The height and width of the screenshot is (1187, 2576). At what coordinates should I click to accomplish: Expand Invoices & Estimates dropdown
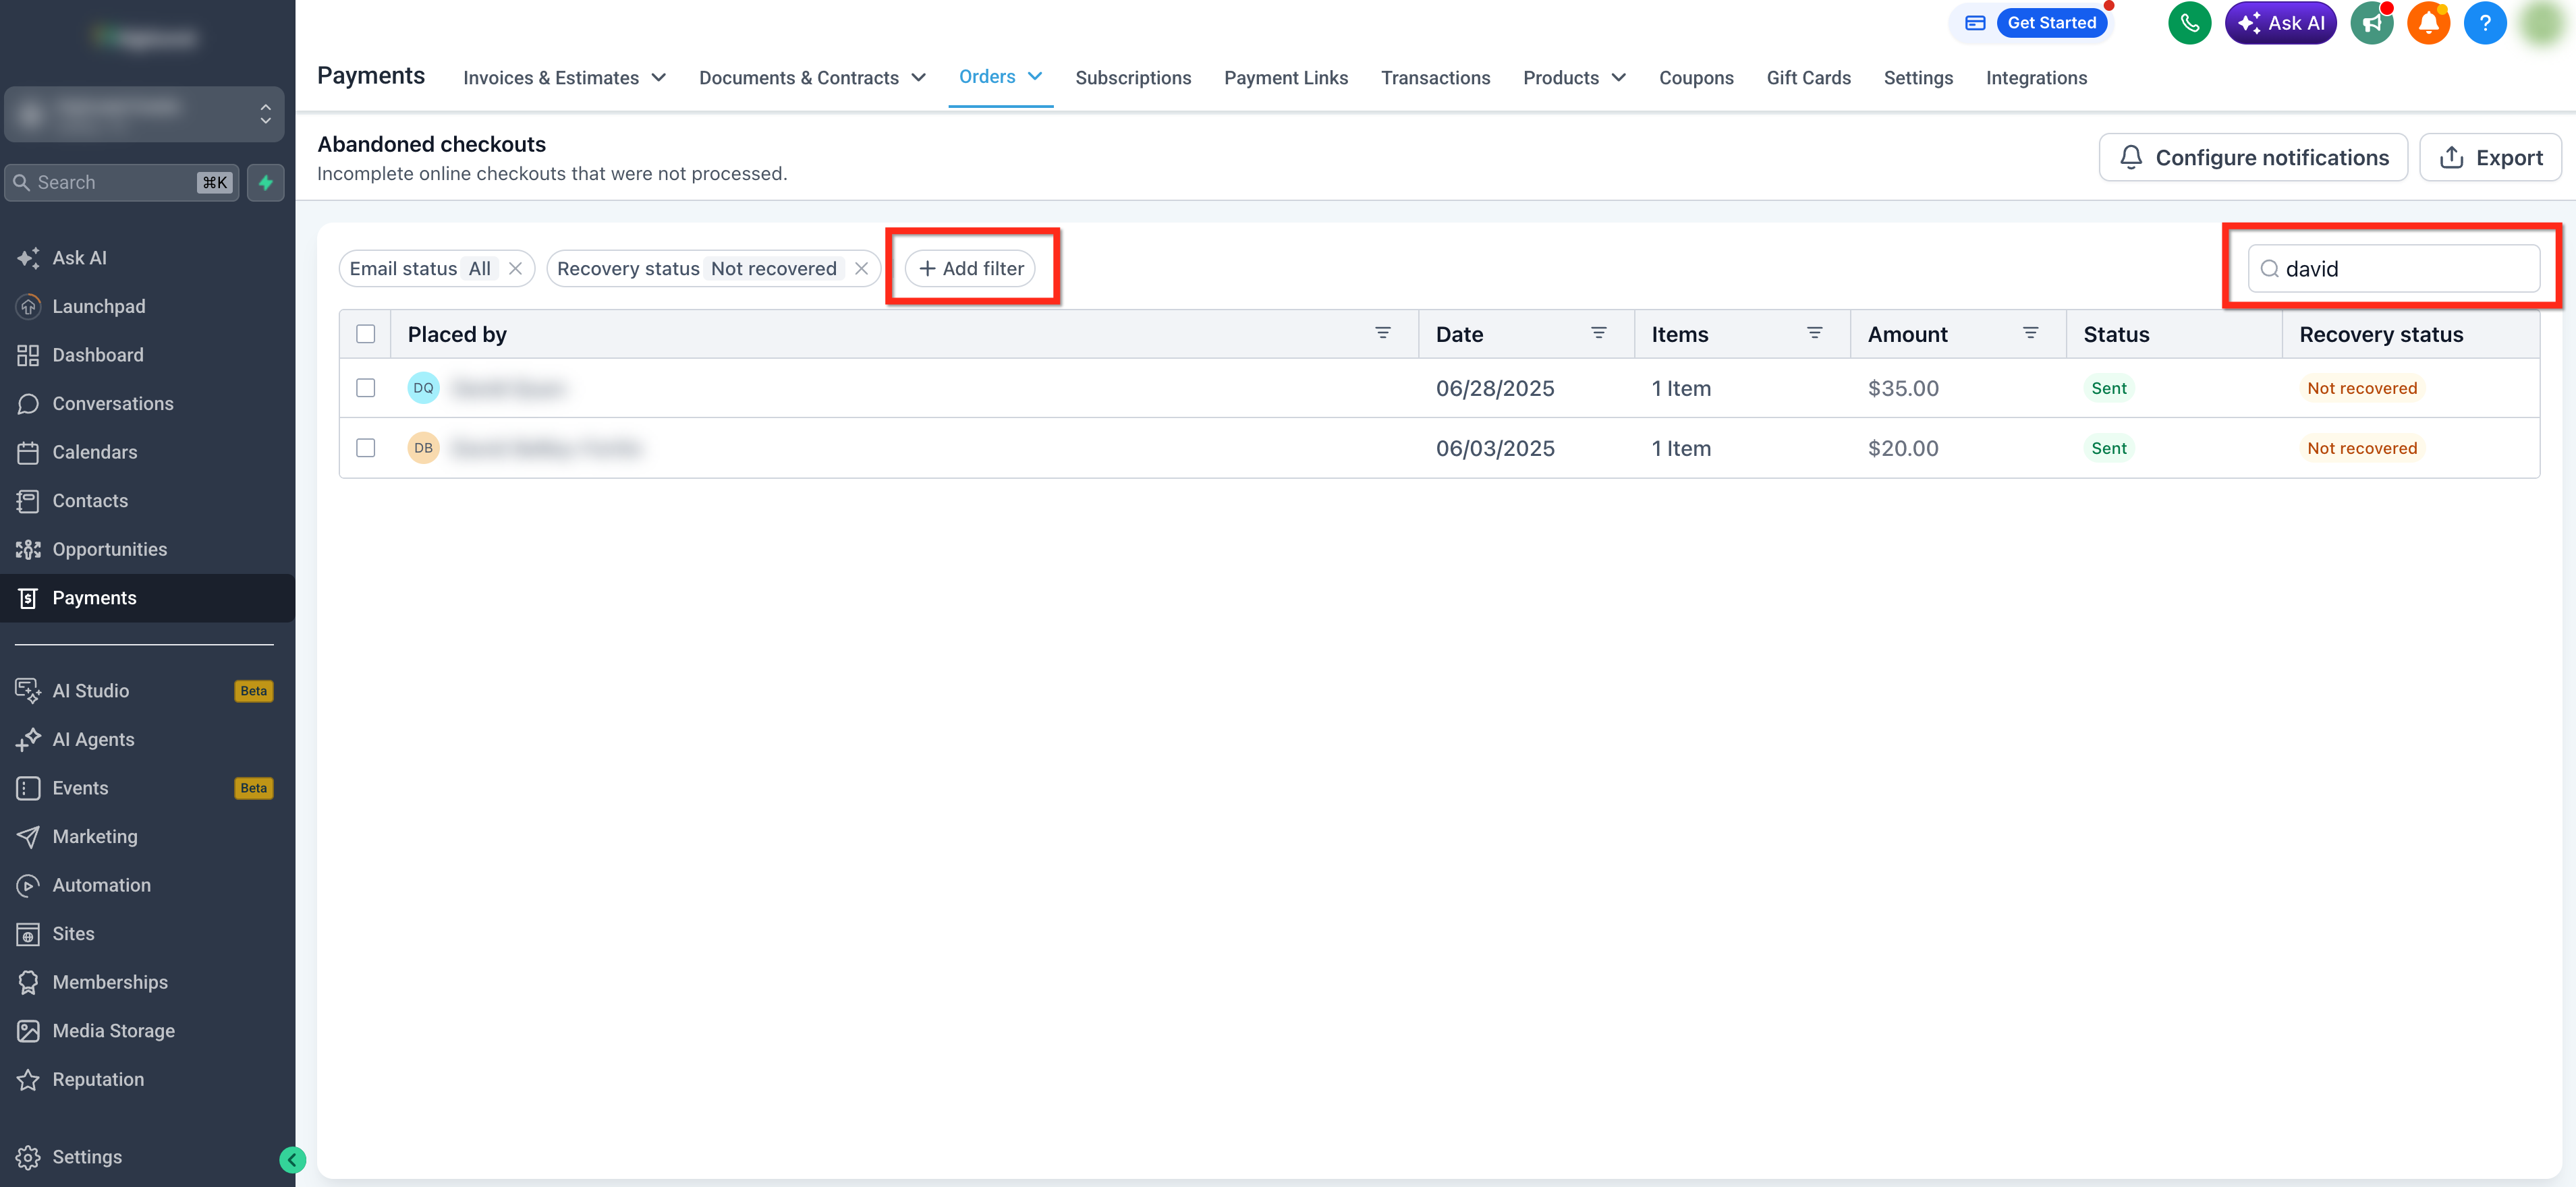coord(564,78)
